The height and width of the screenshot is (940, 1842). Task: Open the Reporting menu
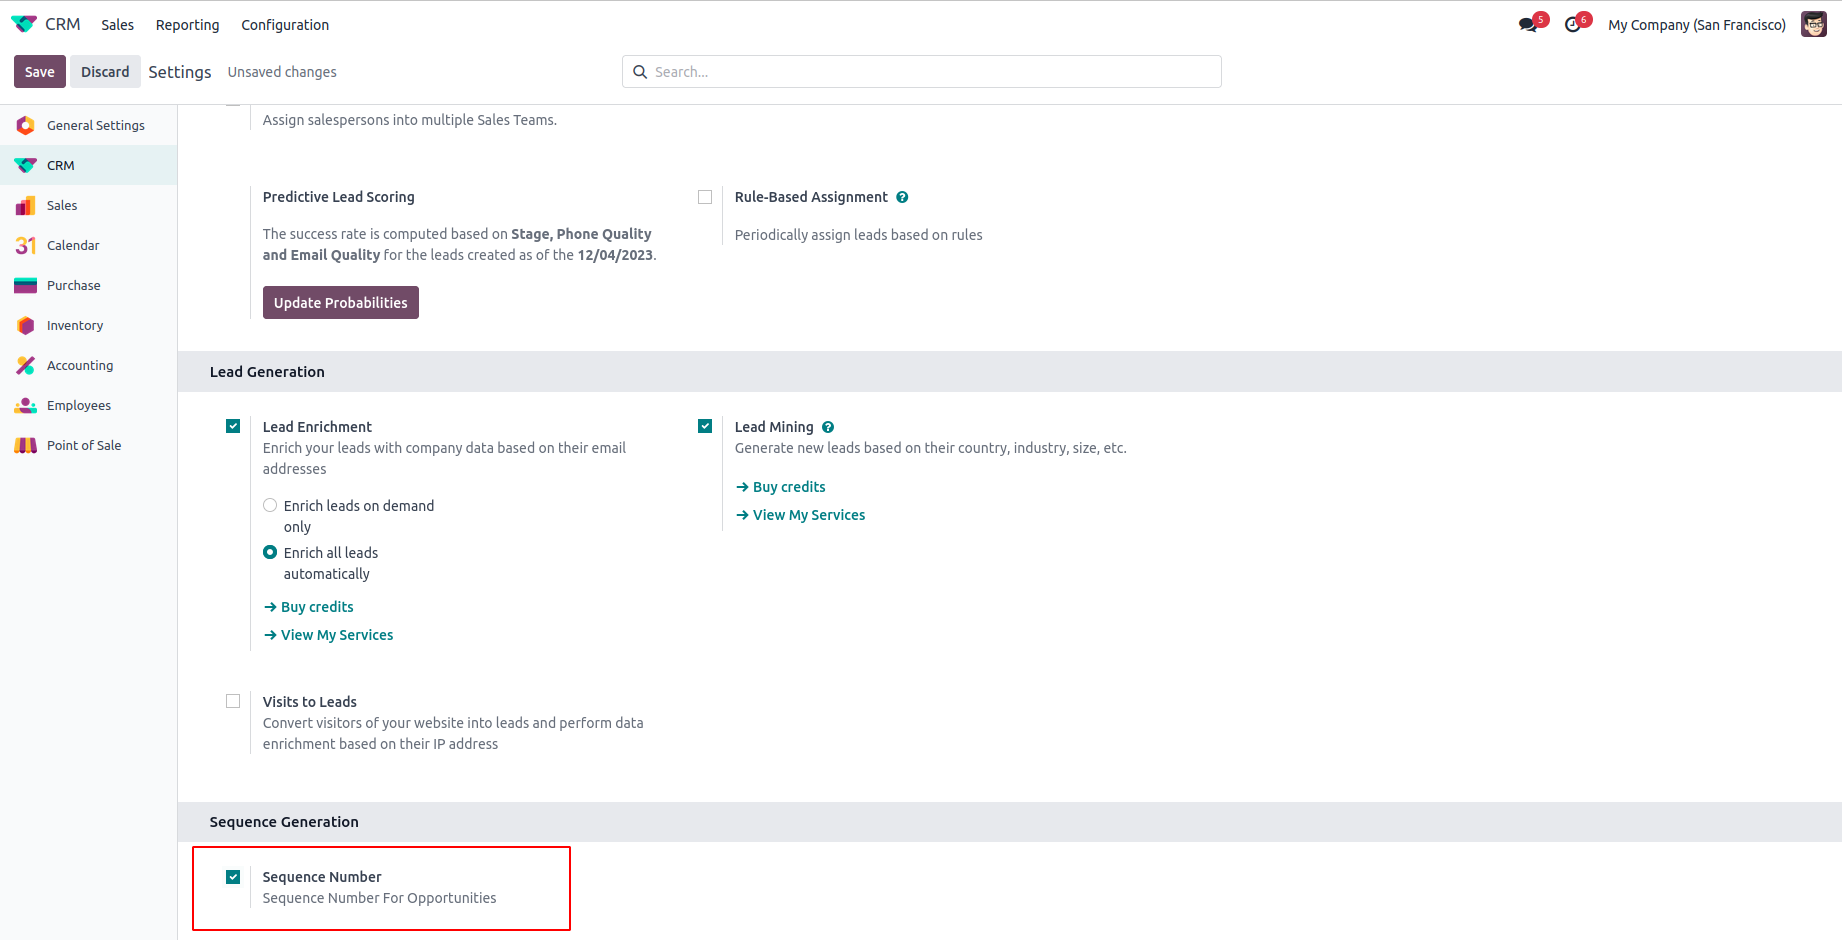pos(187,25)
